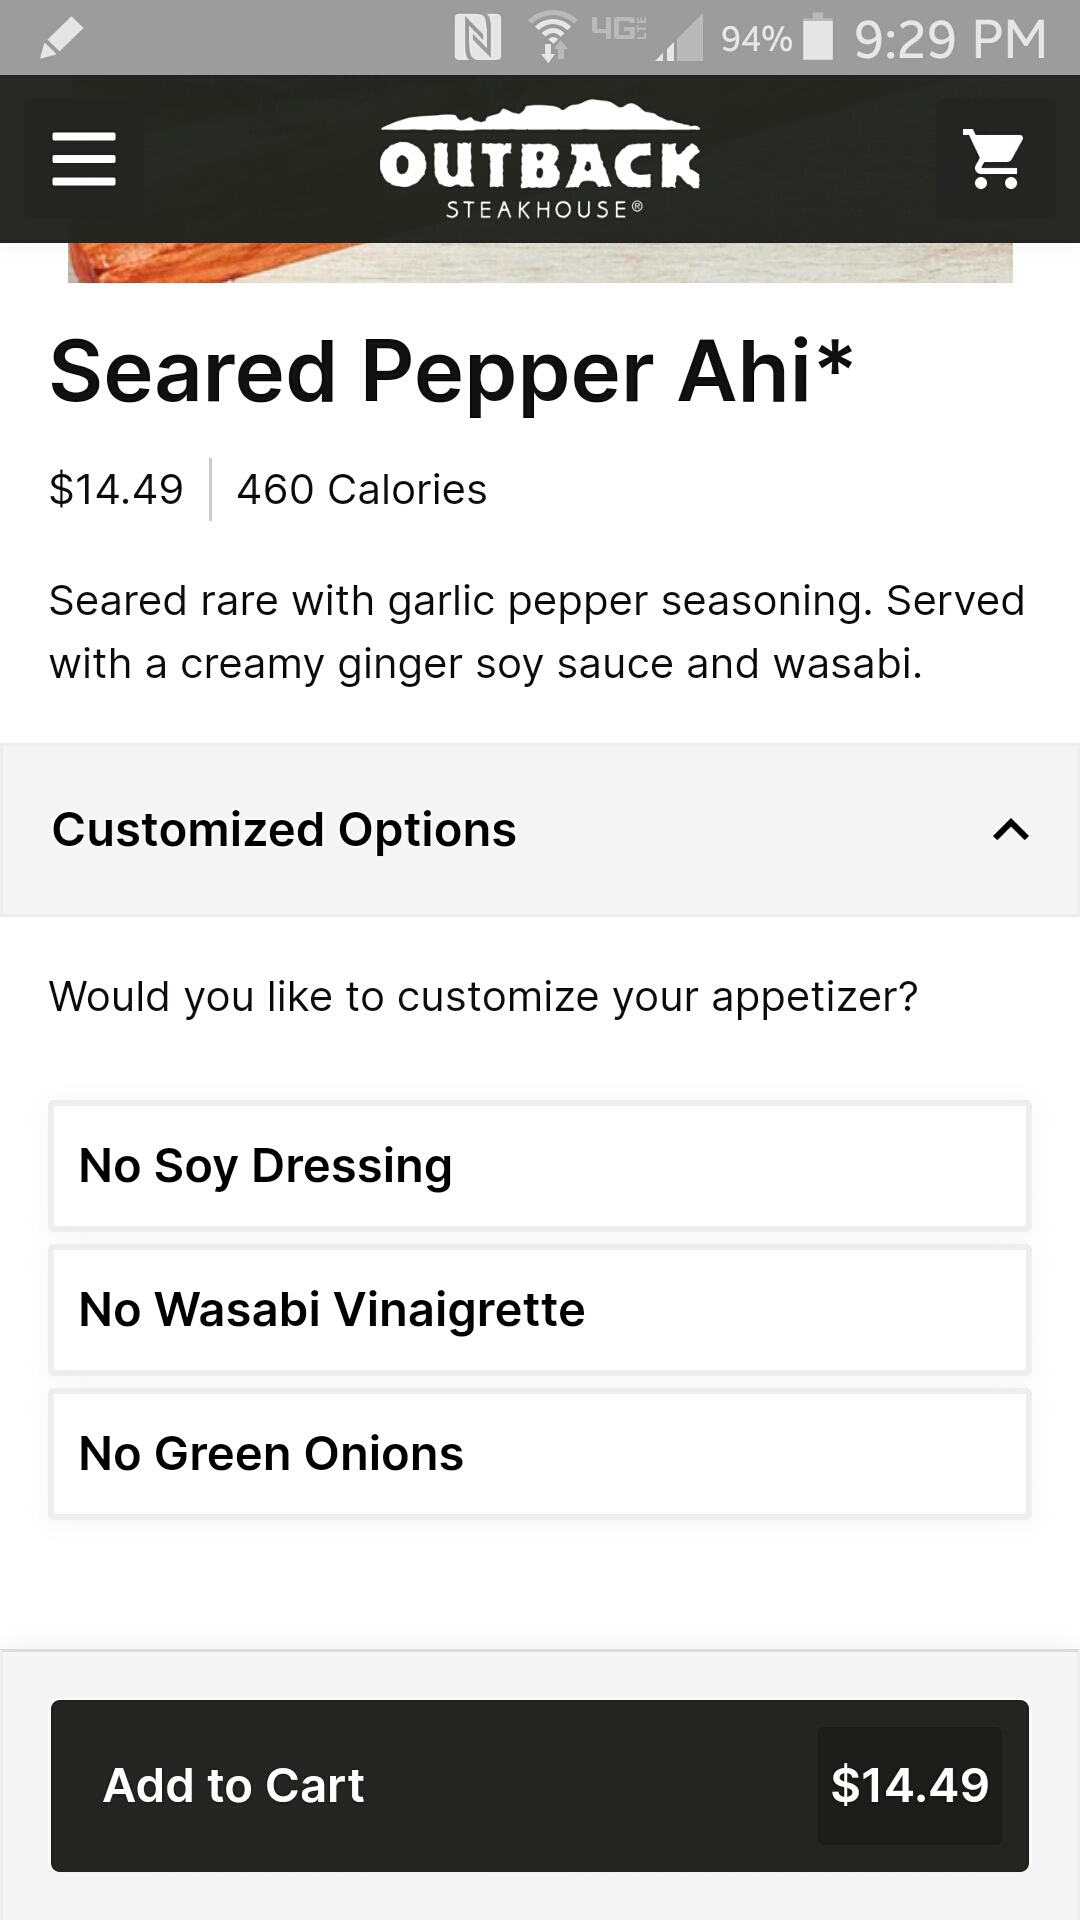Select the No Soy Dressing option

pos(540,1166)
